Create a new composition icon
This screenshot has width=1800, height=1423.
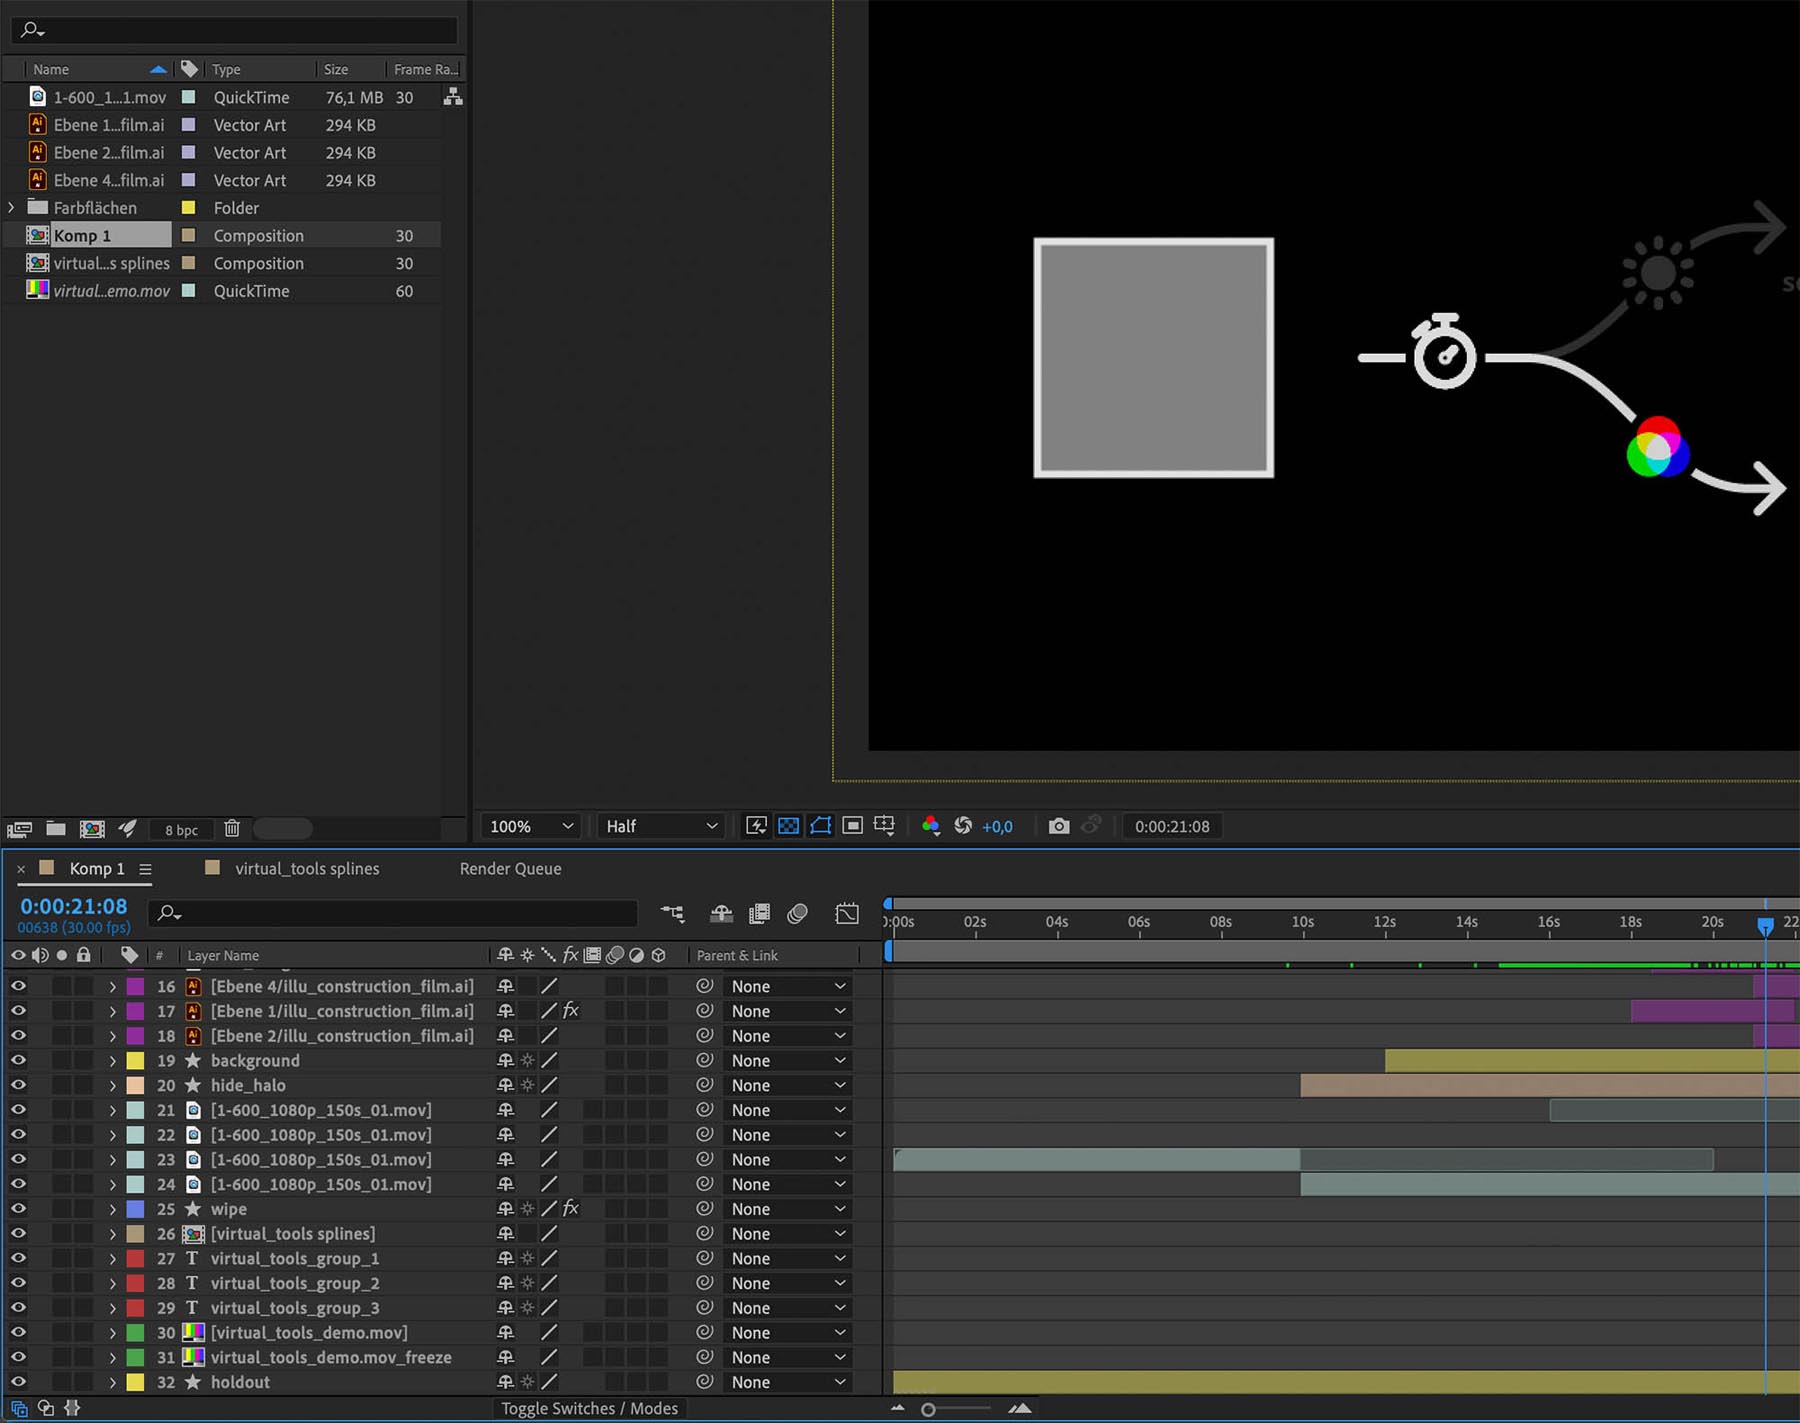click(x=92, y=829)
